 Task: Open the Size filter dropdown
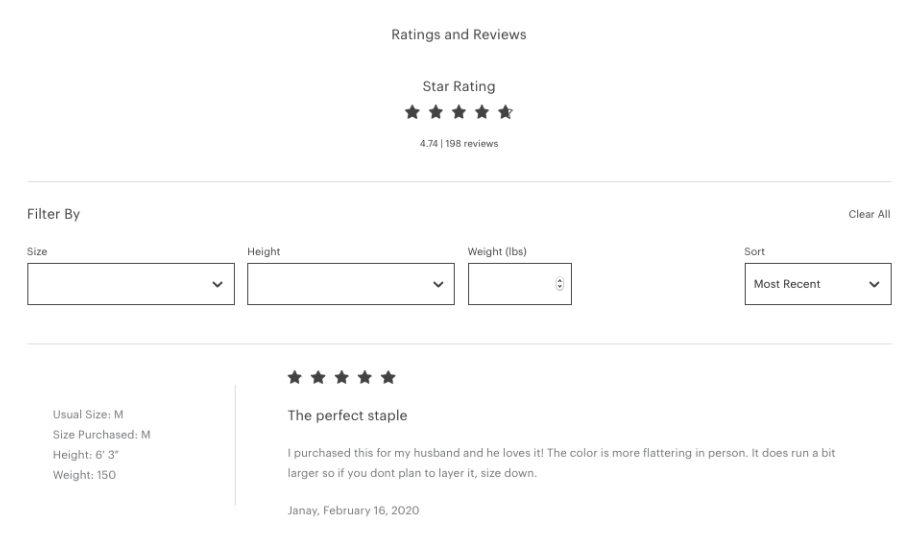(x=131, y=284)
